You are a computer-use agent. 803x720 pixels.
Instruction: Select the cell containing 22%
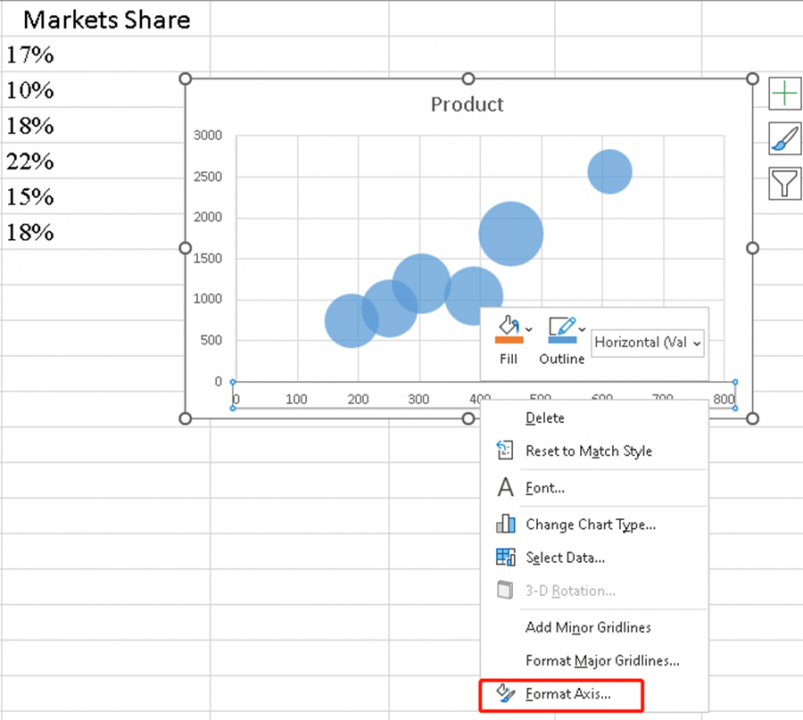pyautogui.click(x=93, y=161)
